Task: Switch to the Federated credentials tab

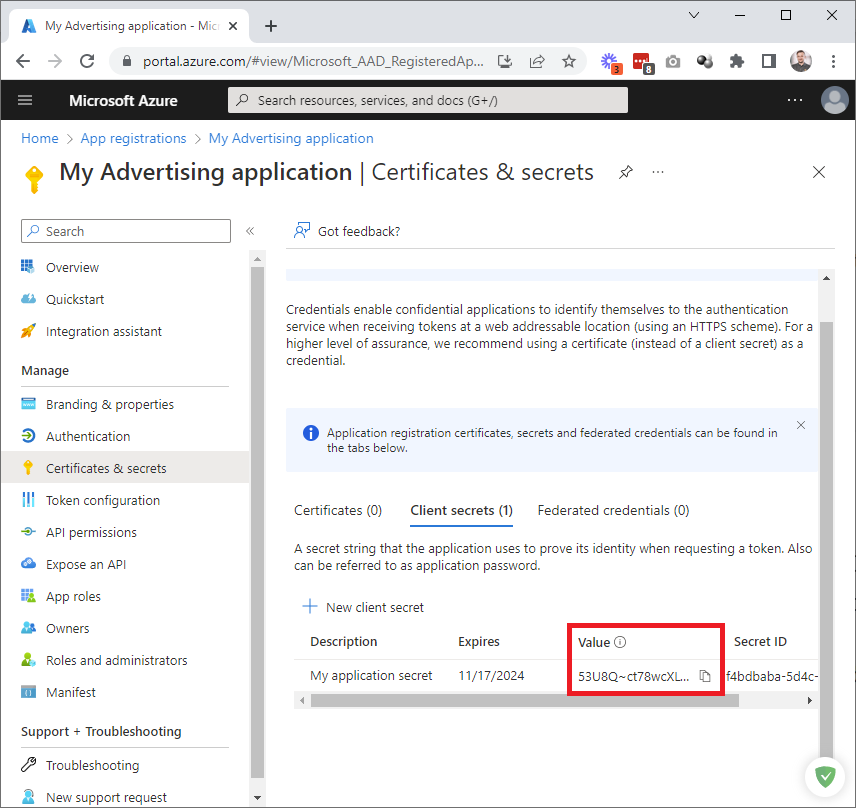Action: [x=613, y=510]
